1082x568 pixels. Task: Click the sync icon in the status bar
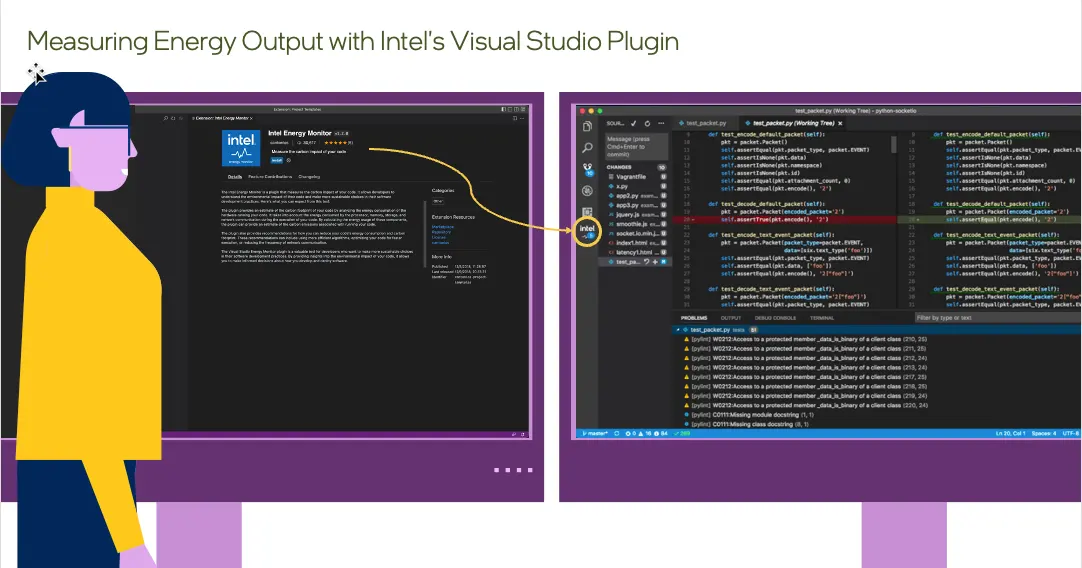(617, 434)
